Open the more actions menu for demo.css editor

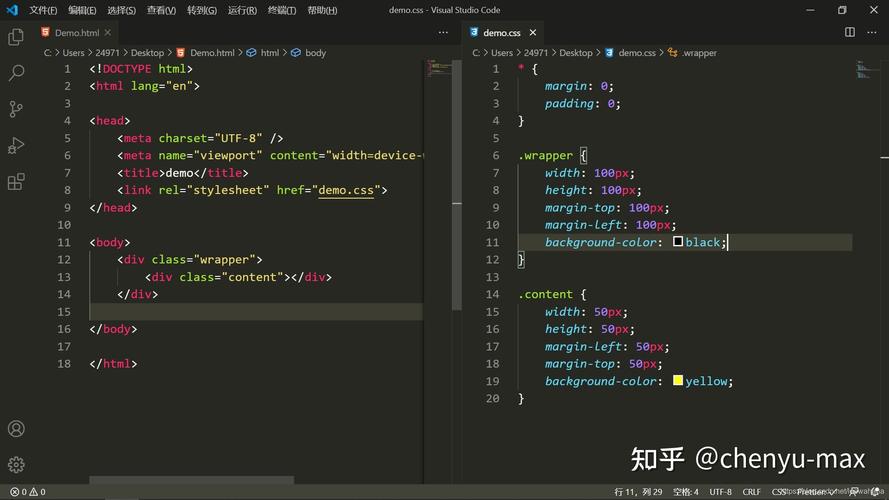tap(871, 32)
